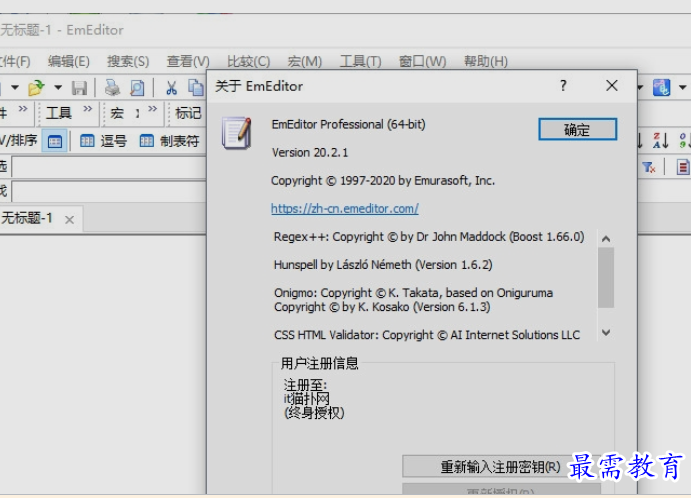Toggle 逗号 CSV mode
Image resolution: width=691 pixels, height=498 pixels.
pos(104,141)
